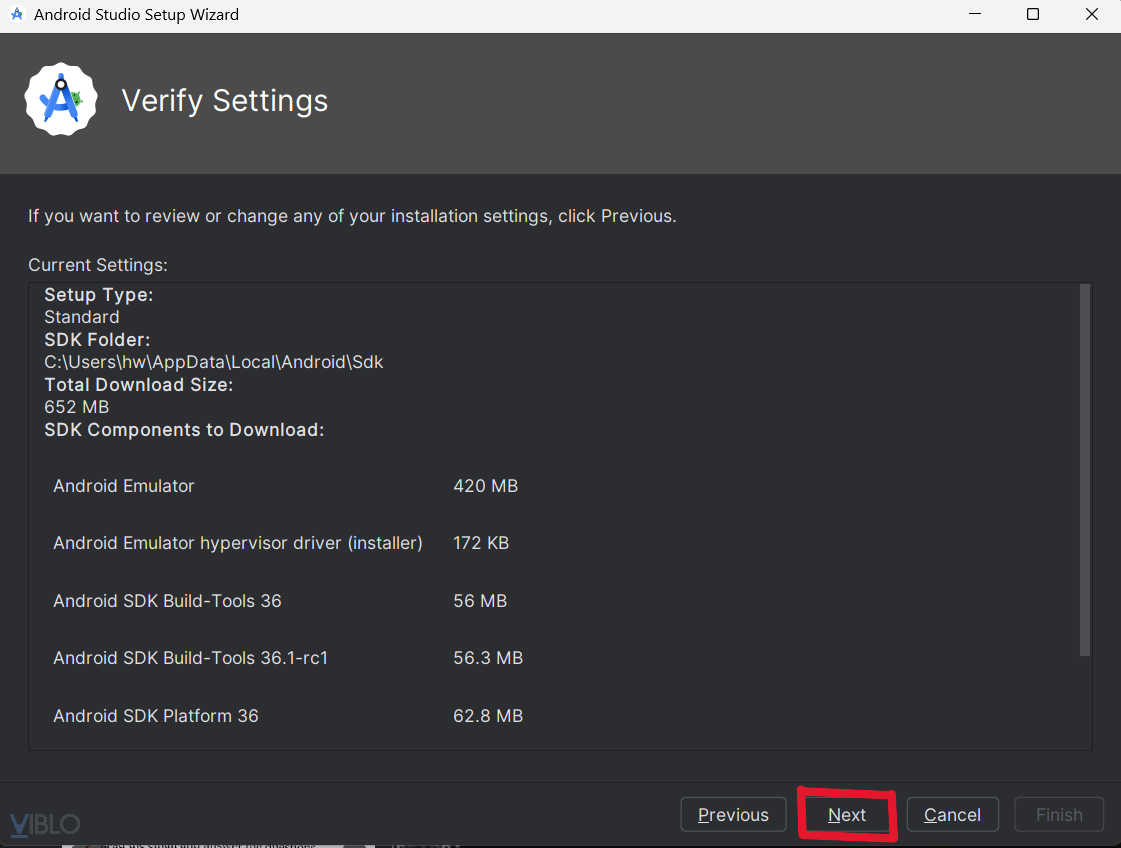The width and height of the screenshot is (1121, 848).
Task: Click the Android SDK Platform 36 entry
Action: point(156,716)
